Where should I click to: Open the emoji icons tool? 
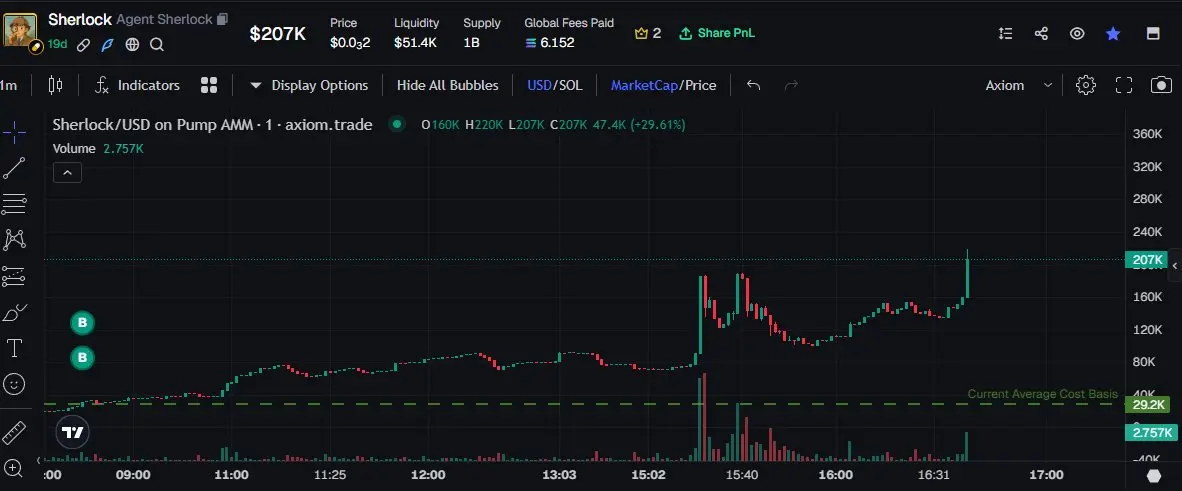[14, 385]
